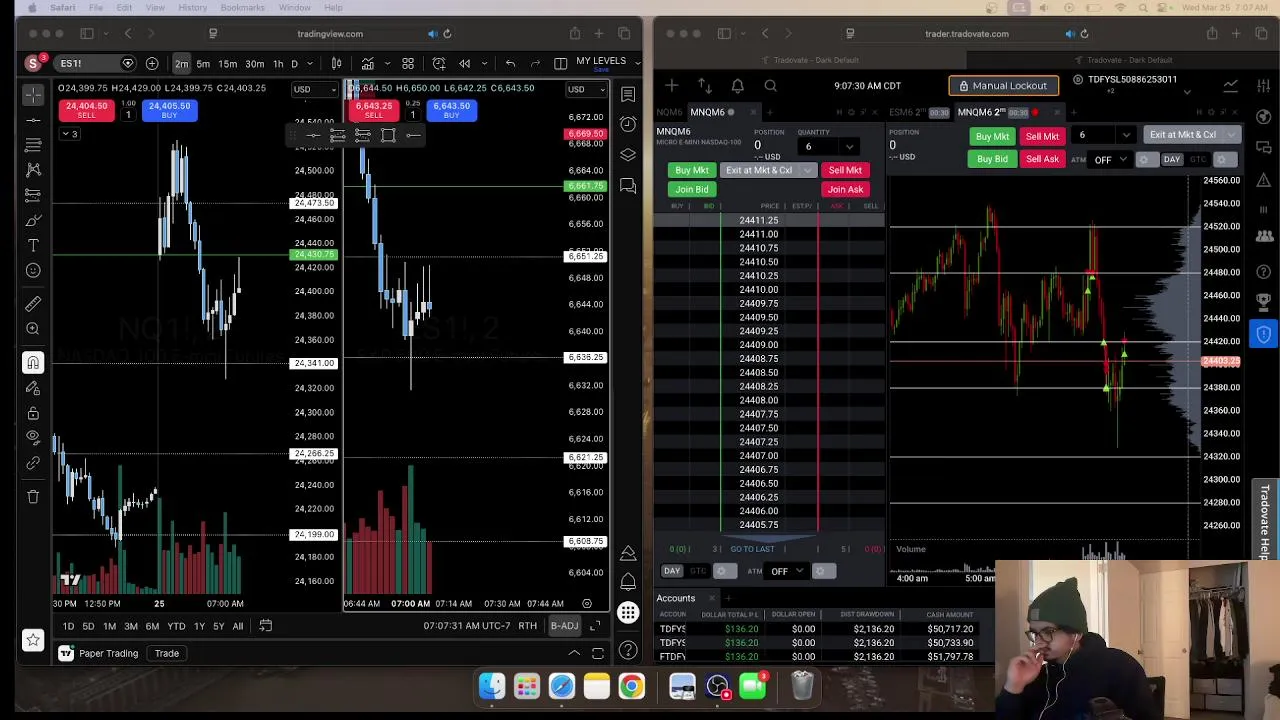
Task: Create an alert with the alarm-plus icon
Action: (439, 64)
